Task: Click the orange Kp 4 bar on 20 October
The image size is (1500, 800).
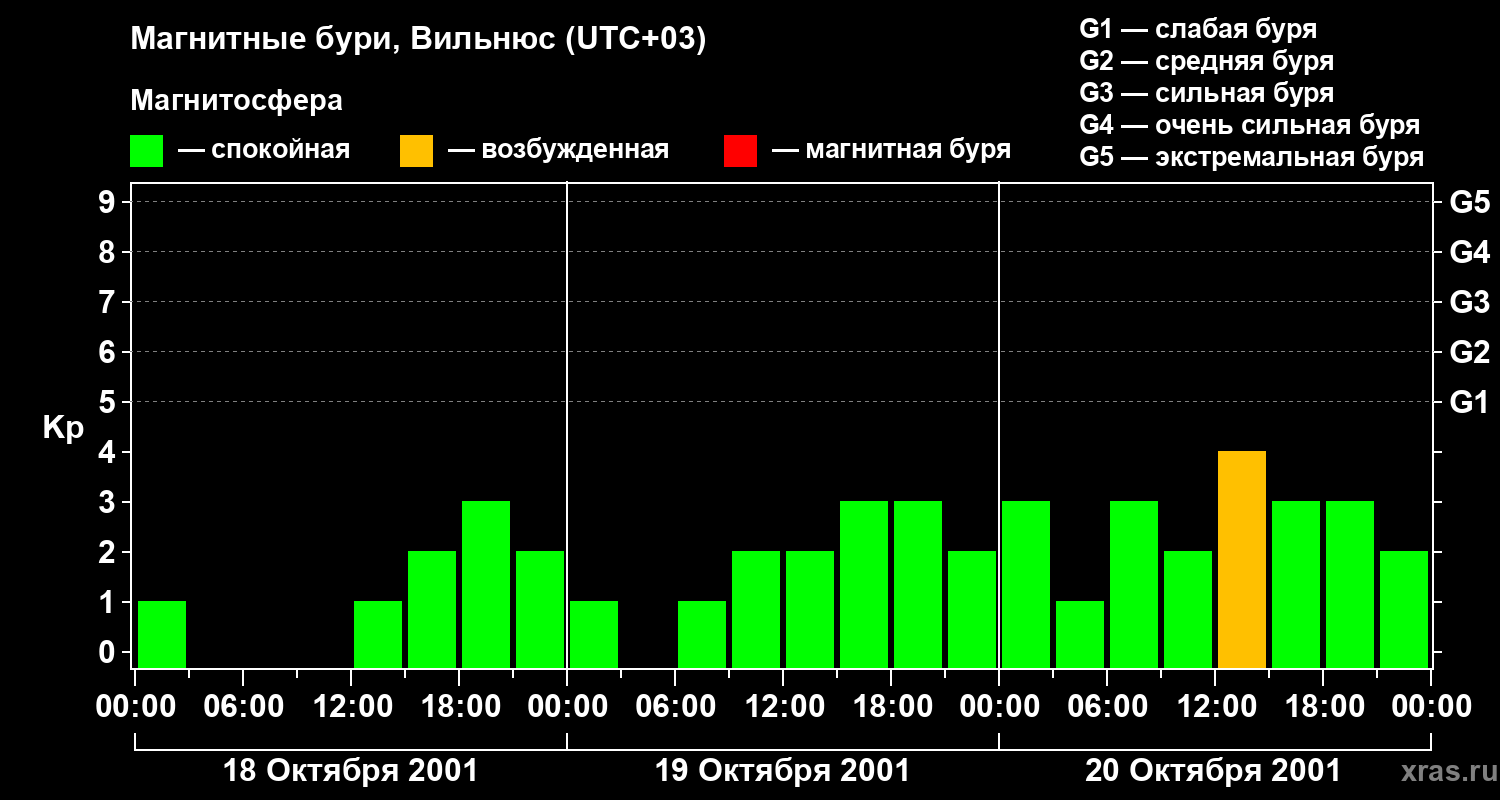Action: click(x=1242, y=559)
